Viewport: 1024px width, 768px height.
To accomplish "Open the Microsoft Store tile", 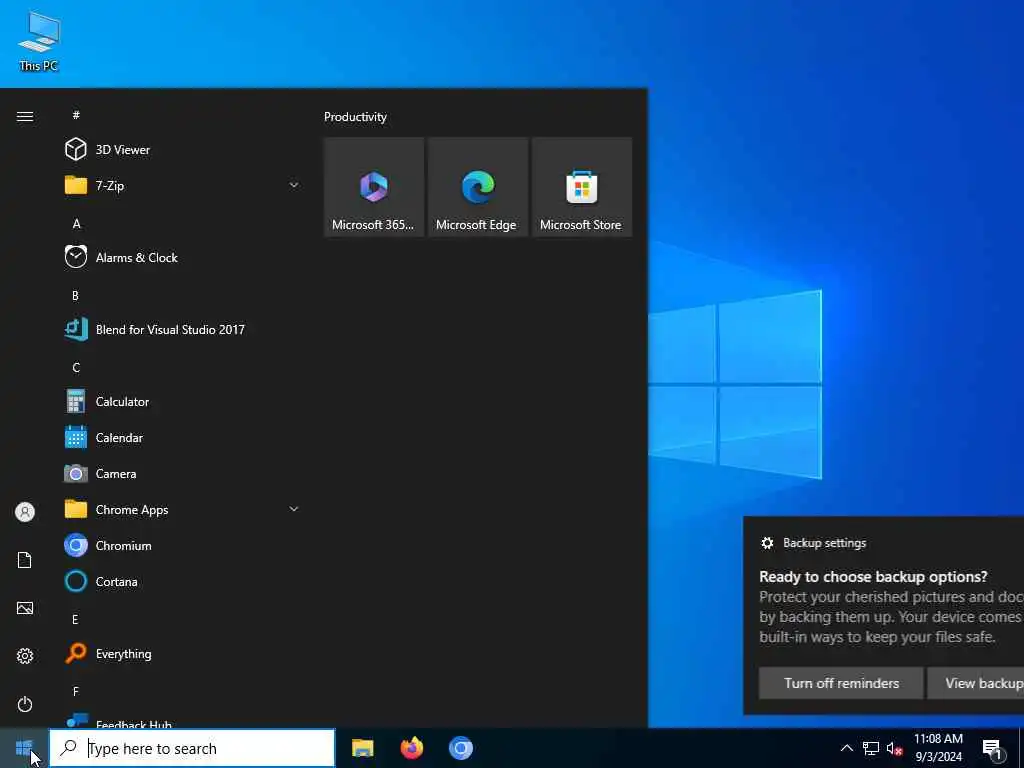I will 581,187.
